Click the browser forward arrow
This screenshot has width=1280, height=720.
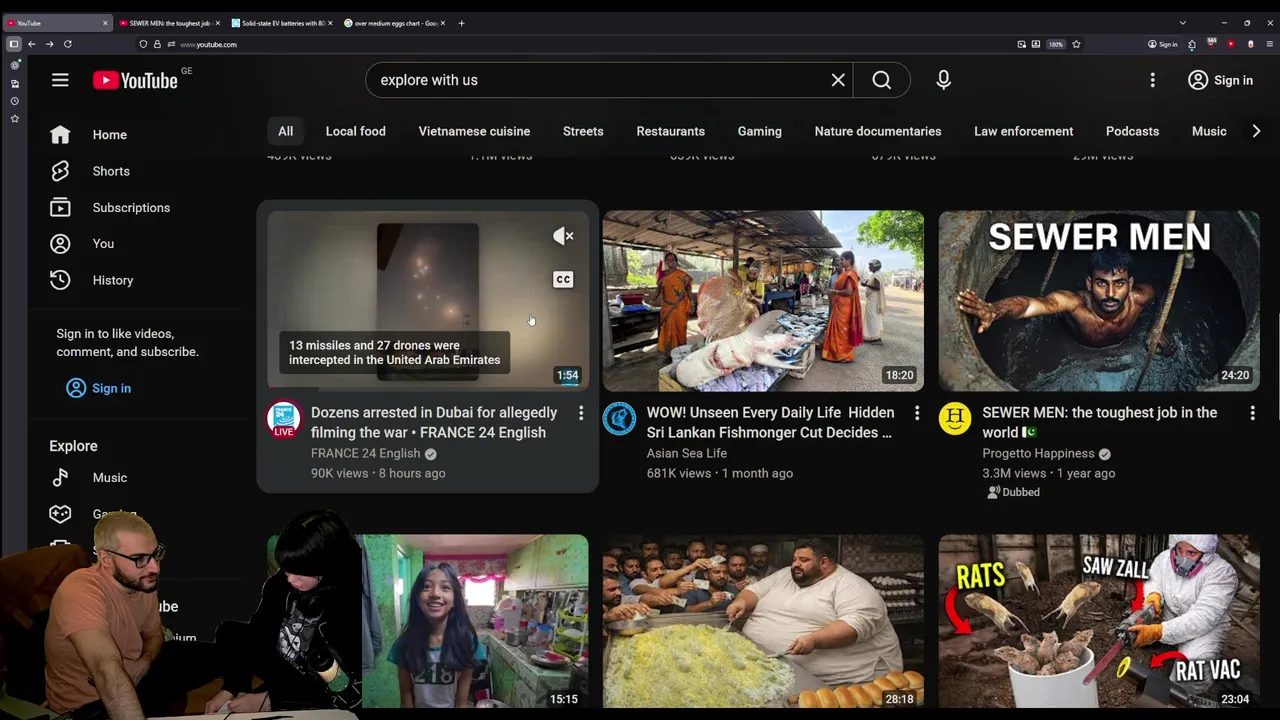(x=50, y=44)
